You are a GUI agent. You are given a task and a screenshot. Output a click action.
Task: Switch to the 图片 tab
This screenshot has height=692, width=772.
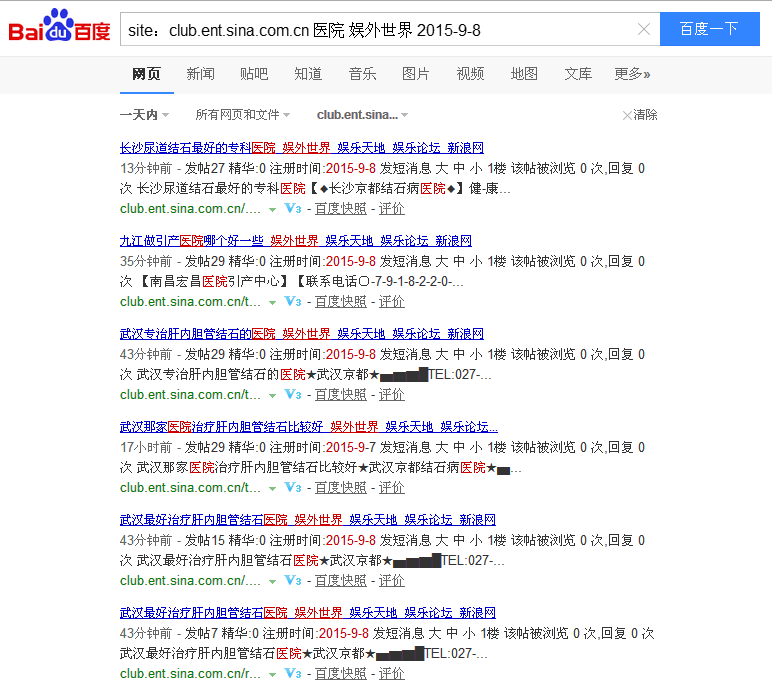pyautogui.click(x=416, y=74)
